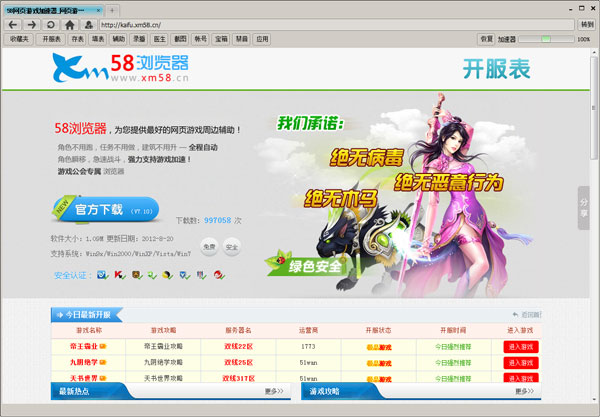This screenshot has width=600, height=417.
Task: Click the 转到 go button
Action: (587, 25)
